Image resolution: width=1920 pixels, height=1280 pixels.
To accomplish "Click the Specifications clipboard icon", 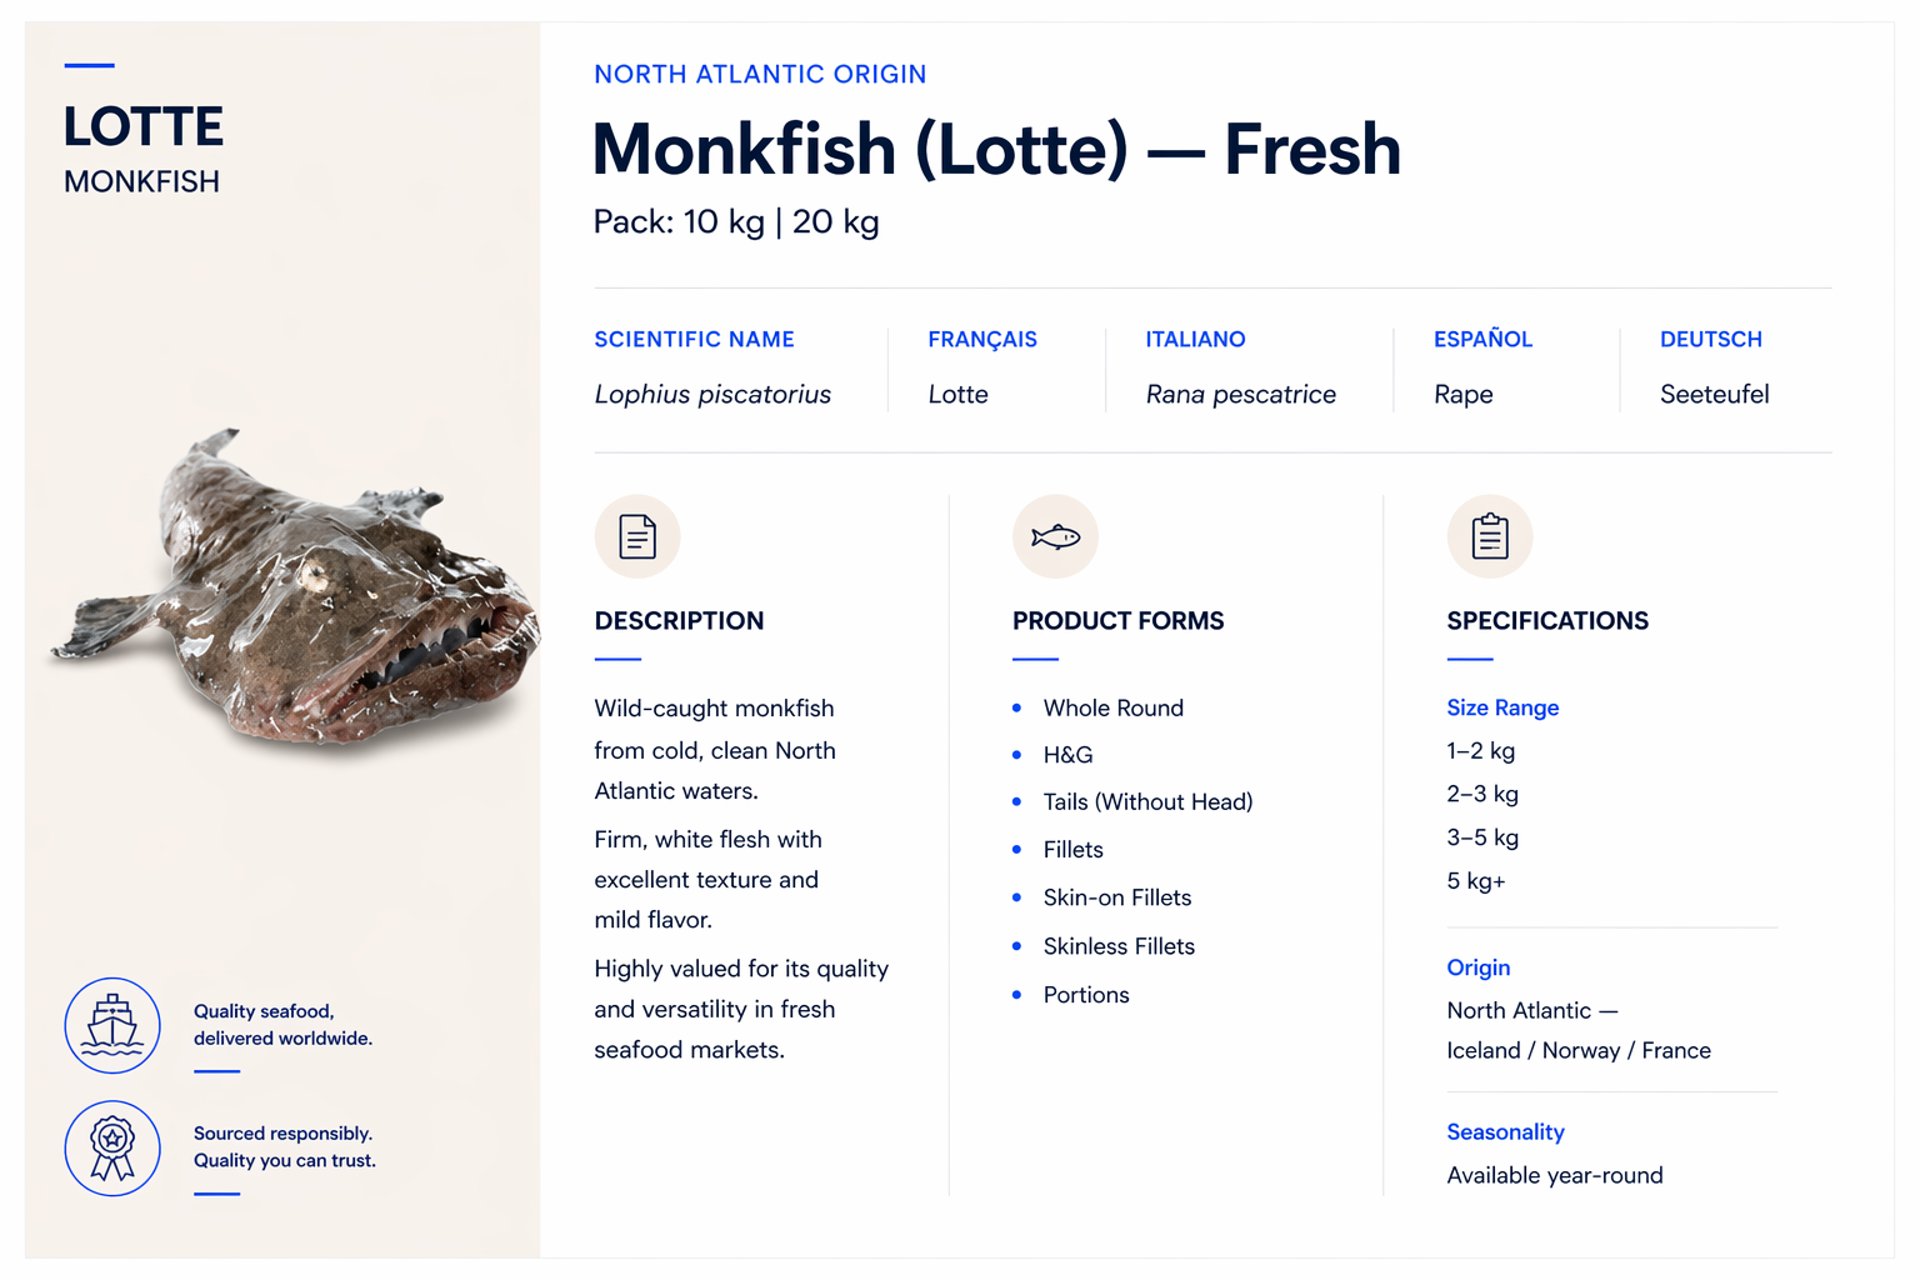I will tap(1489, 537).
